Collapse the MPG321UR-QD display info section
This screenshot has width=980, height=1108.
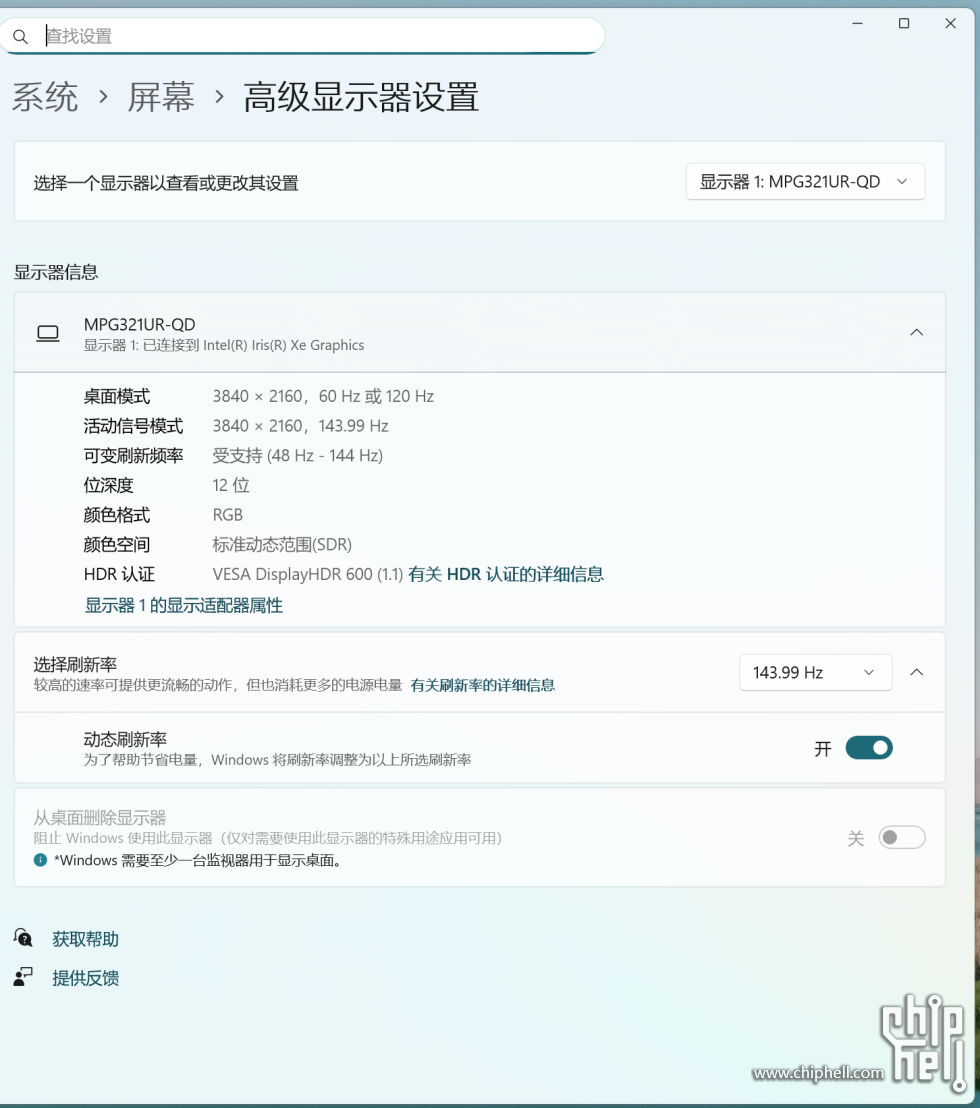coord(916,333)
